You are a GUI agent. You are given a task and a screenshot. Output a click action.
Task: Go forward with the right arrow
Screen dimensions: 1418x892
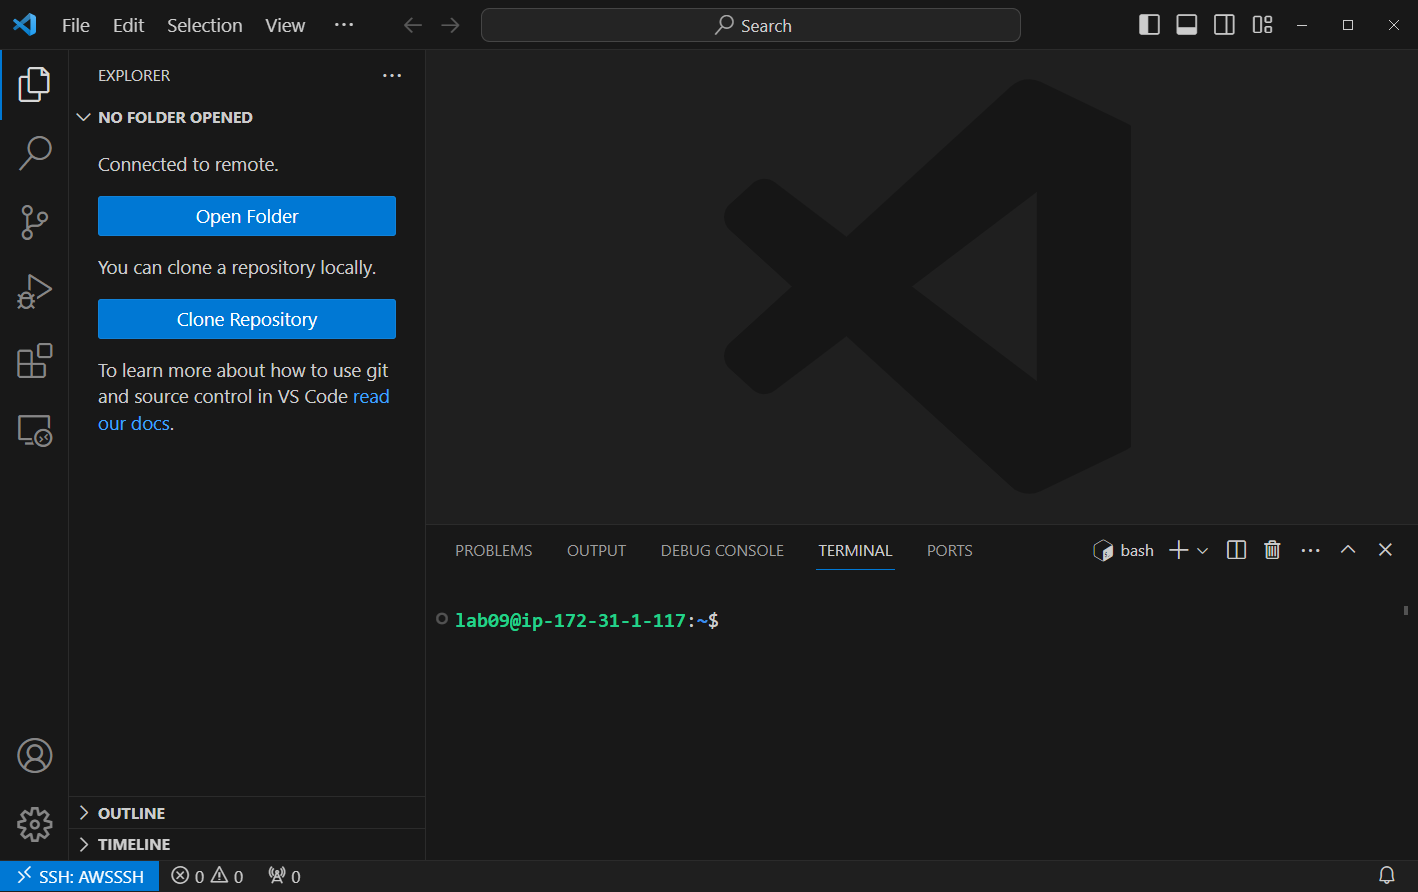point(451,25)
